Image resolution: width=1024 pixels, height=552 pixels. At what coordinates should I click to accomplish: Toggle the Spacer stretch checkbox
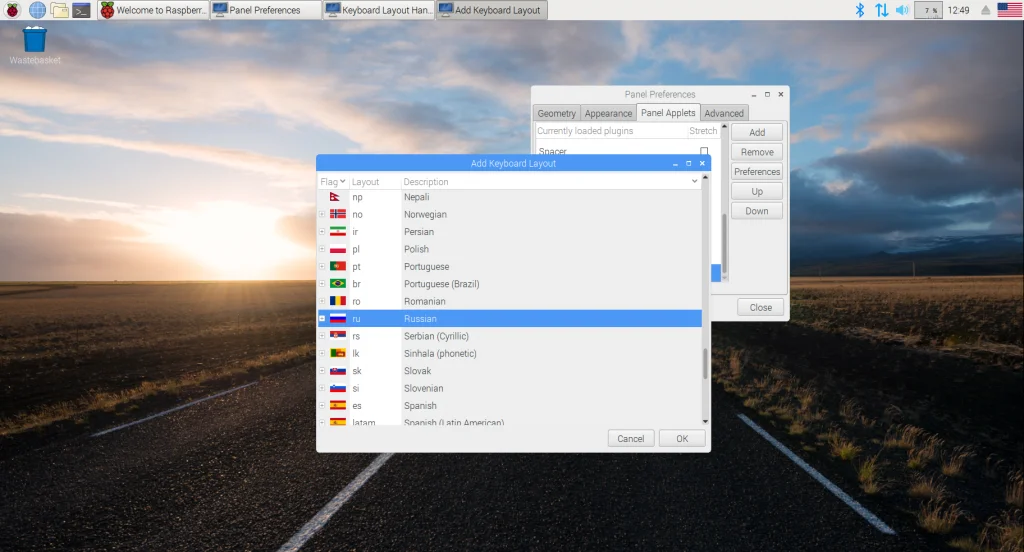[x=704, y=152]
